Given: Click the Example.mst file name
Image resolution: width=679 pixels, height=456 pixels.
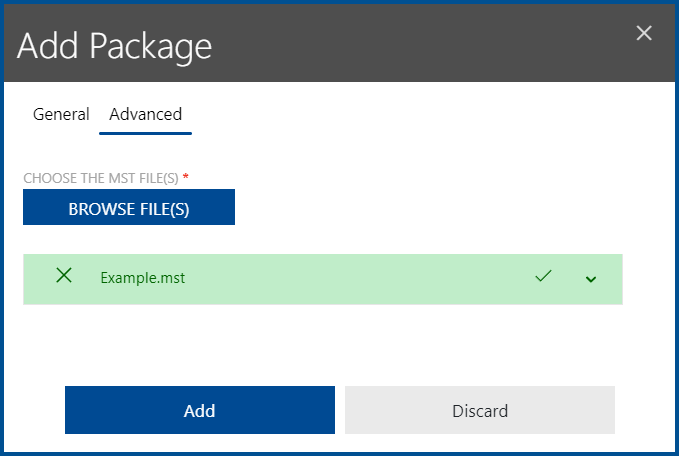Looking at the screenshot, I should click(x=142, y=278).
